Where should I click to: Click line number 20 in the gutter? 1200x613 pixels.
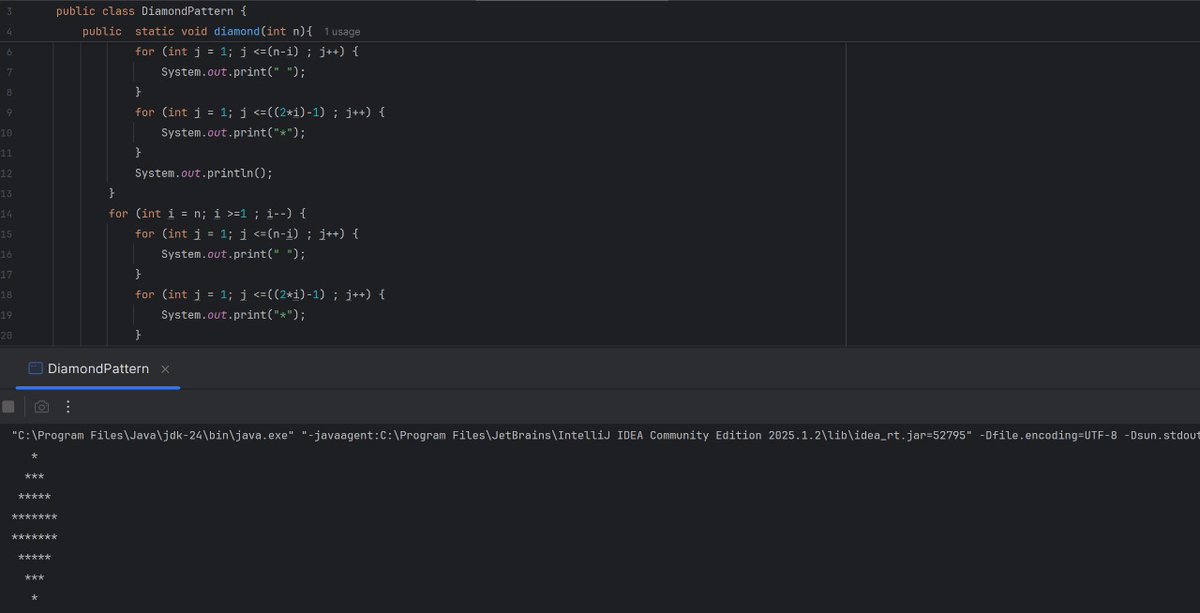(x=8, y=335)
